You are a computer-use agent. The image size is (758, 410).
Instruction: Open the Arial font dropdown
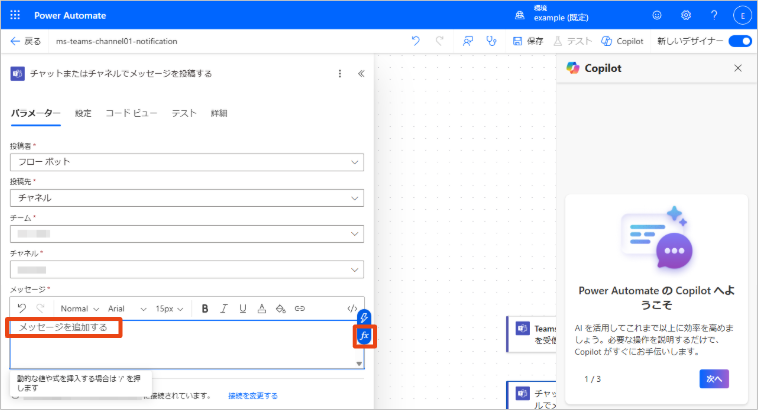click(127, 308)
